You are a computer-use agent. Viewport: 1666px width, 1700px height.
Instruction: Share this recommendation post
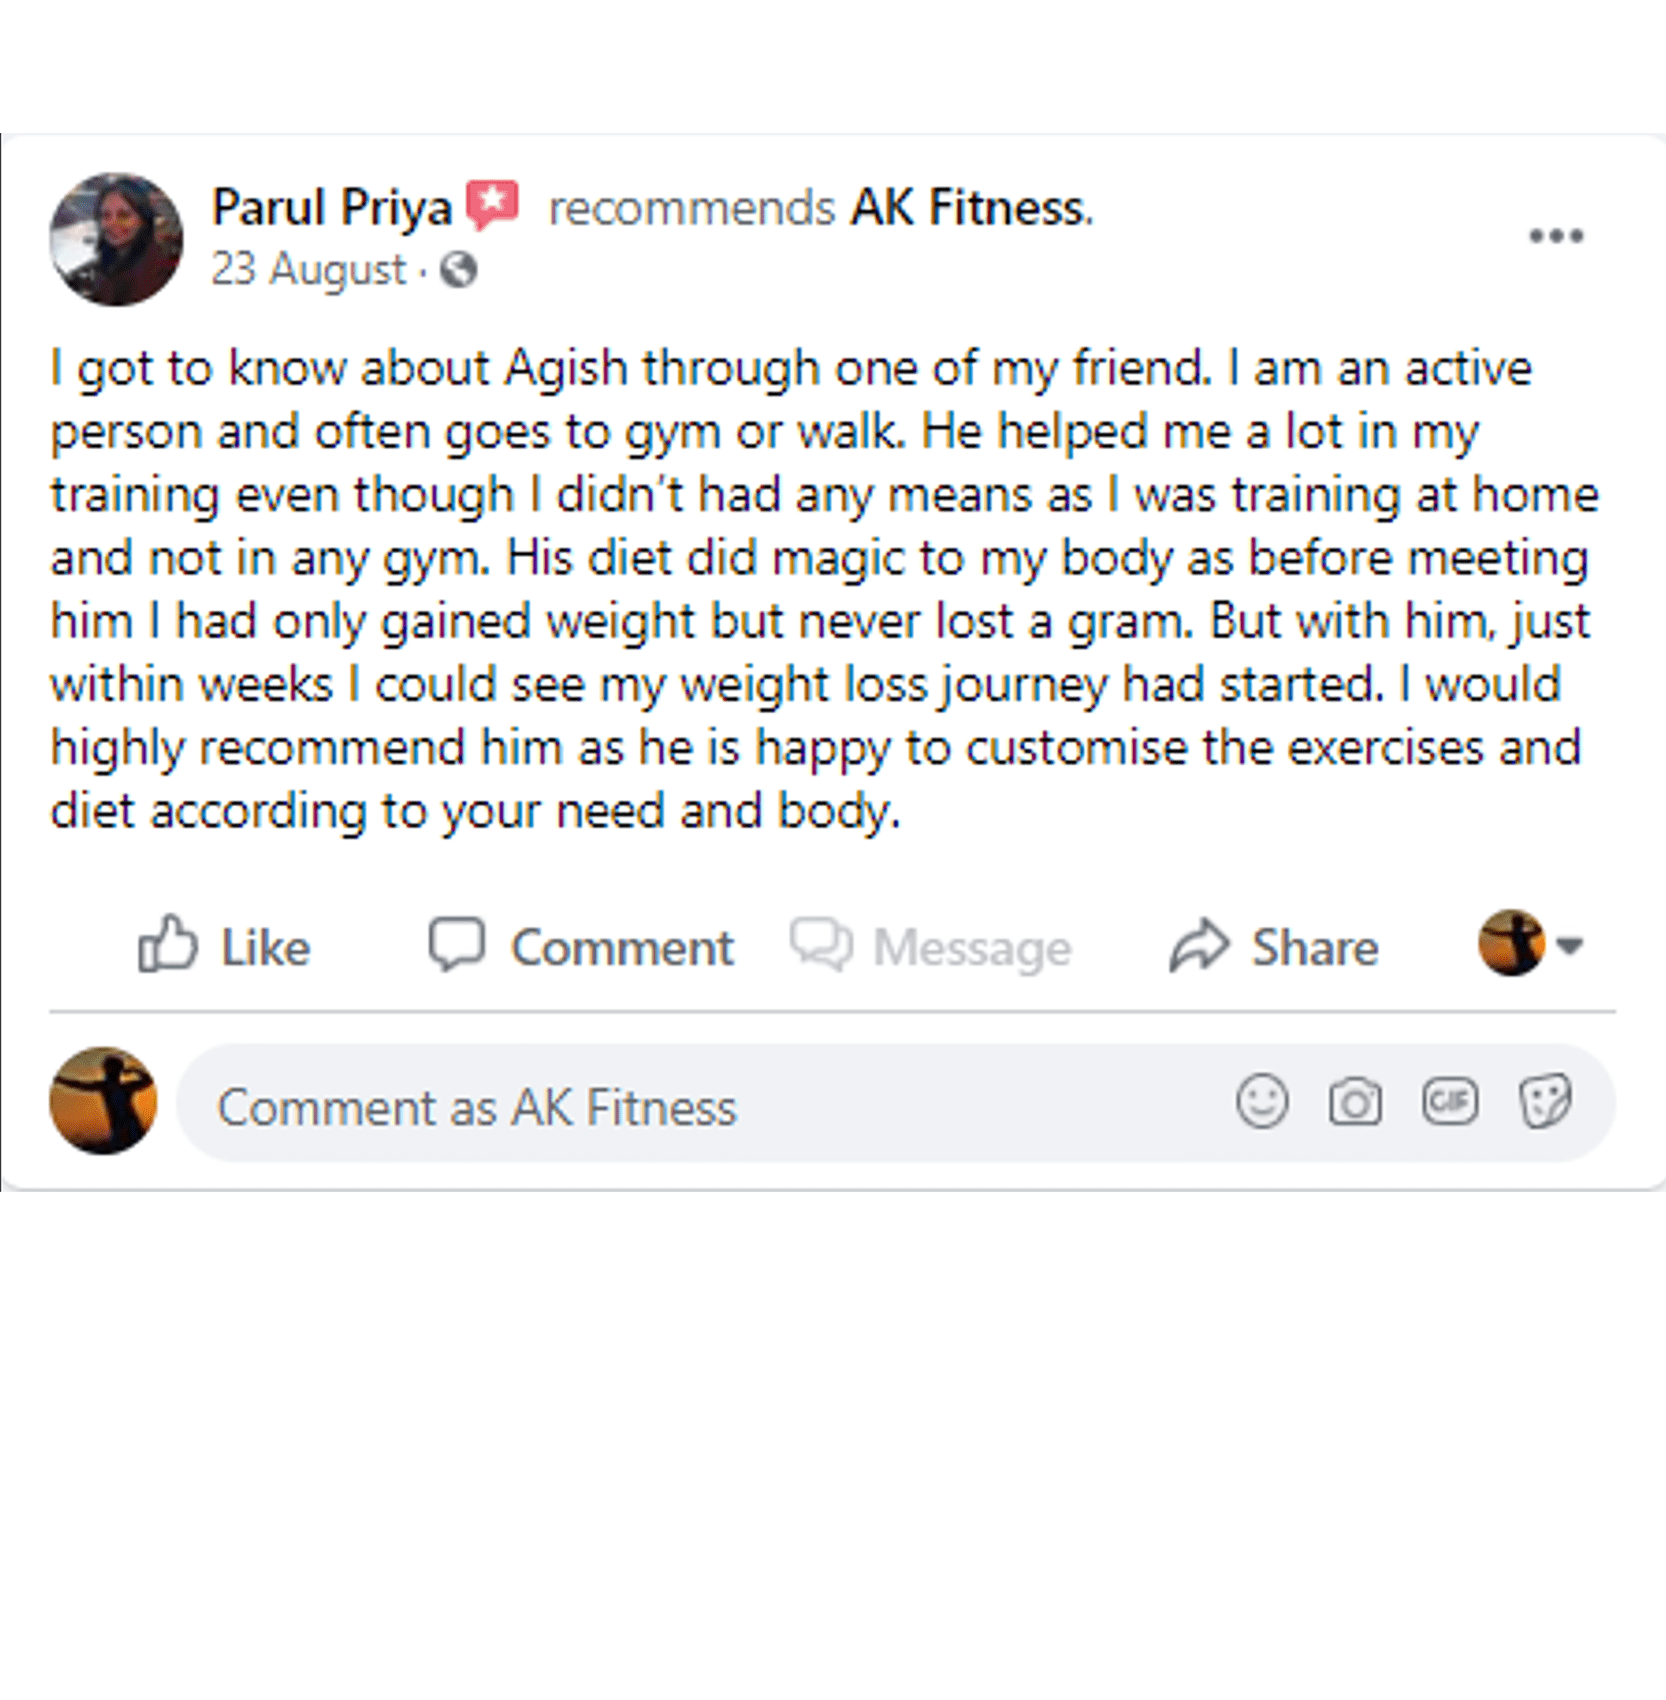[x=1274, y=946]
